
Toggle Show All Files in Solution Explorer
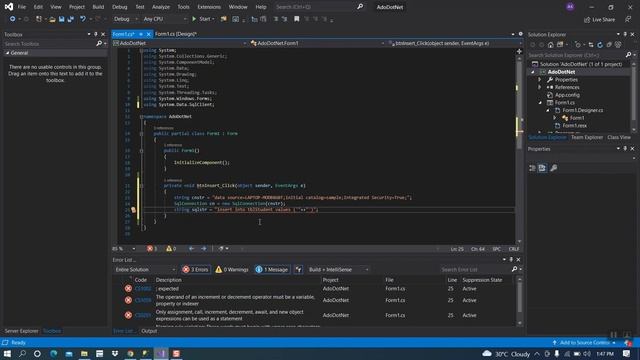[618, 44]
